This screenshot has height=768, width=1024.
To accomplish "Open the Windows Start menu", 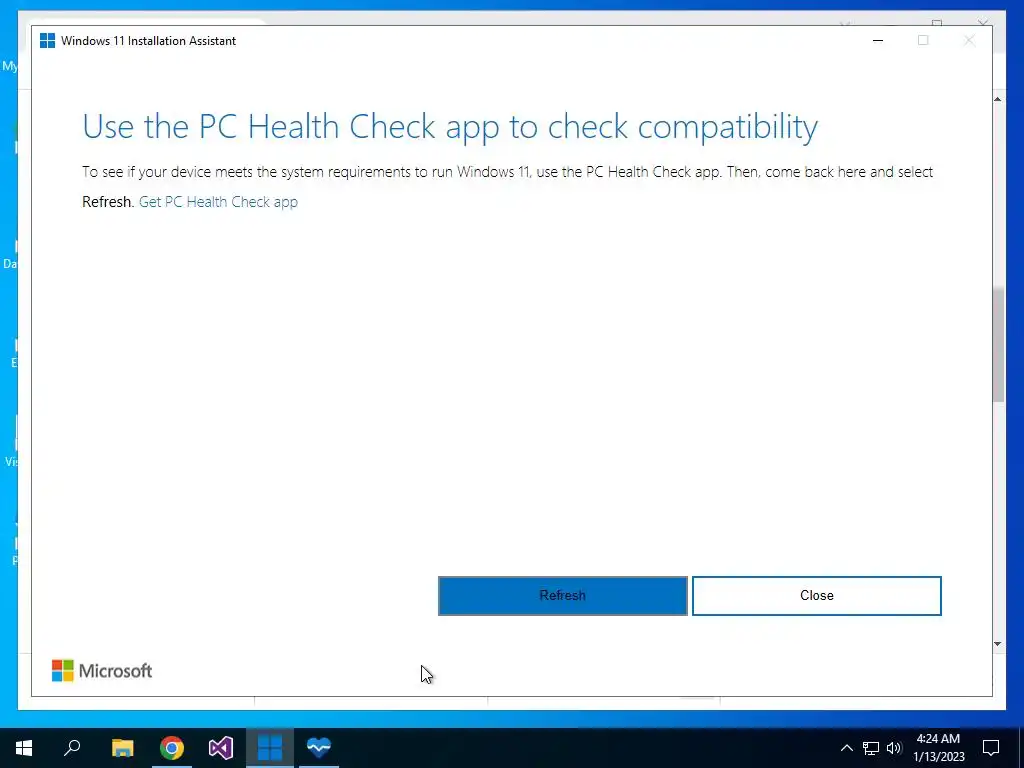I will (24, 748).
